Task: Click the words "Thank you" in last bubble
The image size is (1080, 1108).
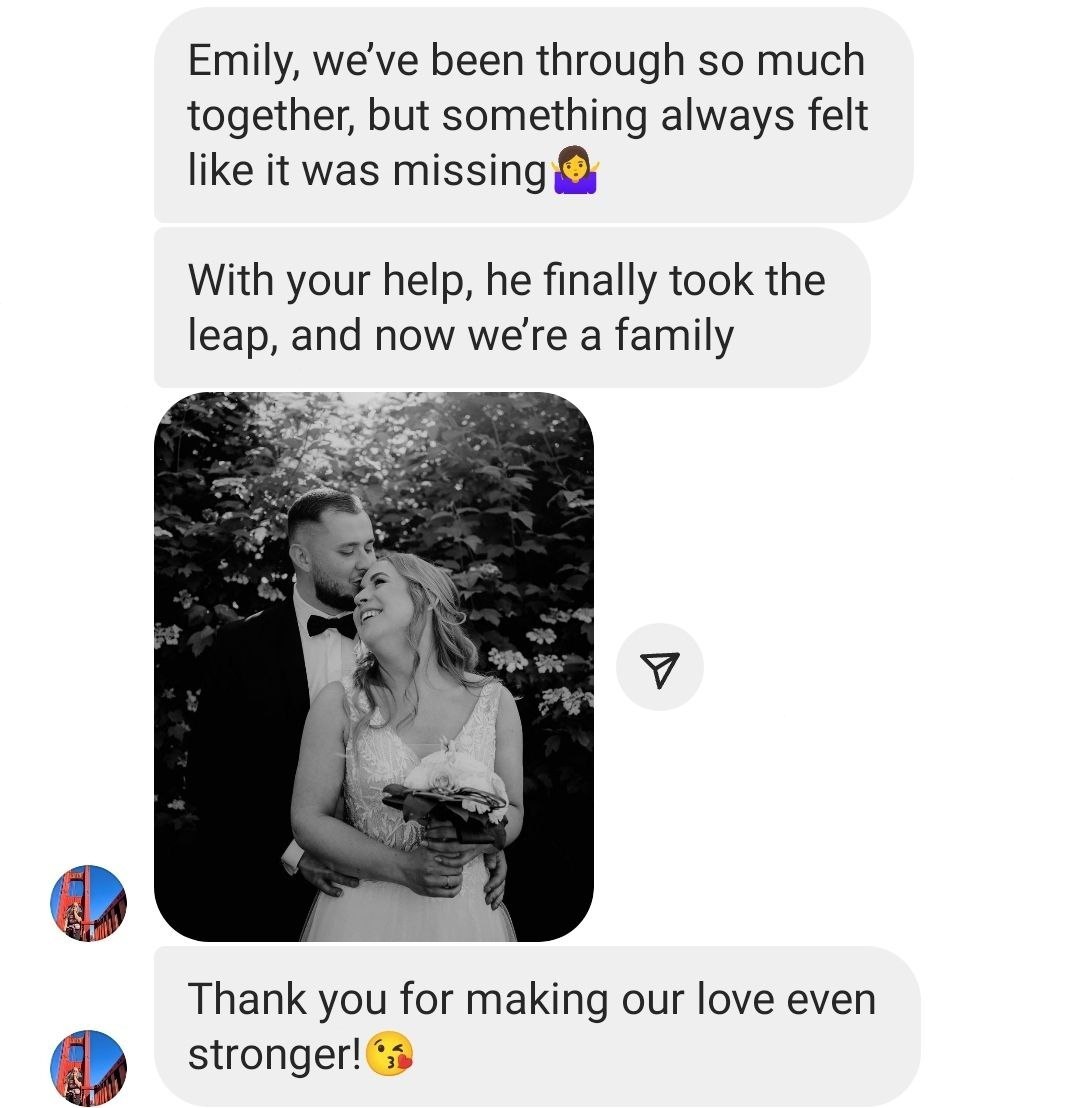Action: (287, 1000)
